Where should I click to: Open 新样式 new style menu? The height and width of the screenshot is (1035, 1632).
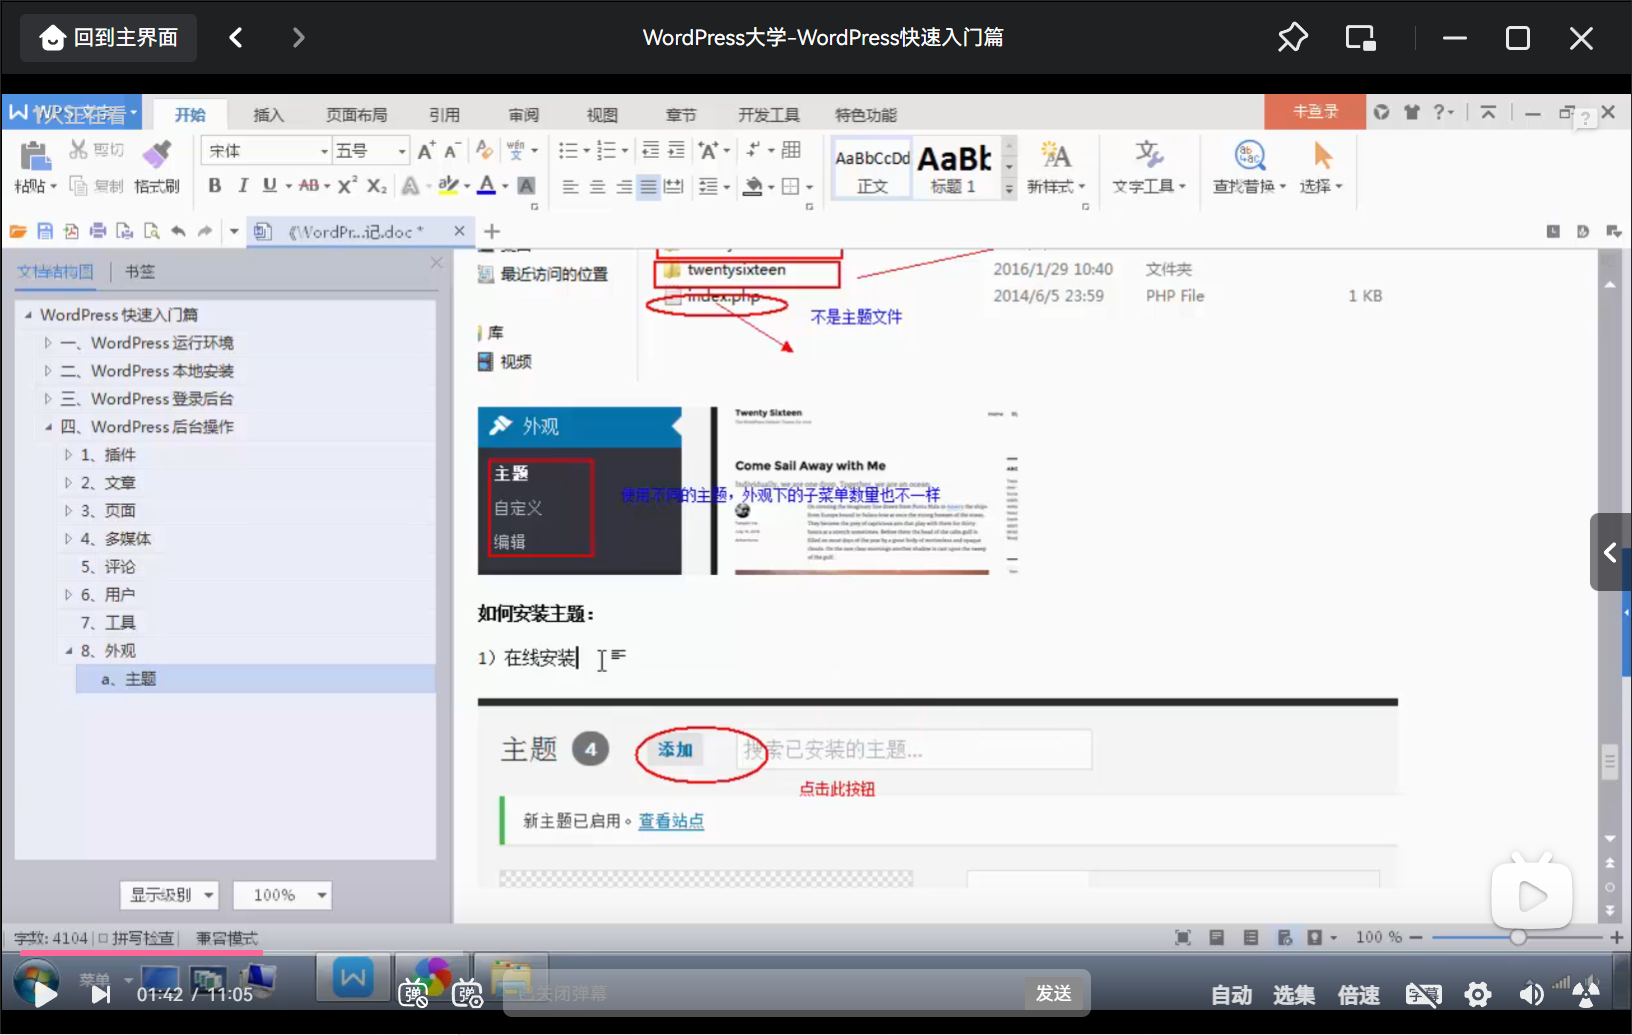[1055, 168]
